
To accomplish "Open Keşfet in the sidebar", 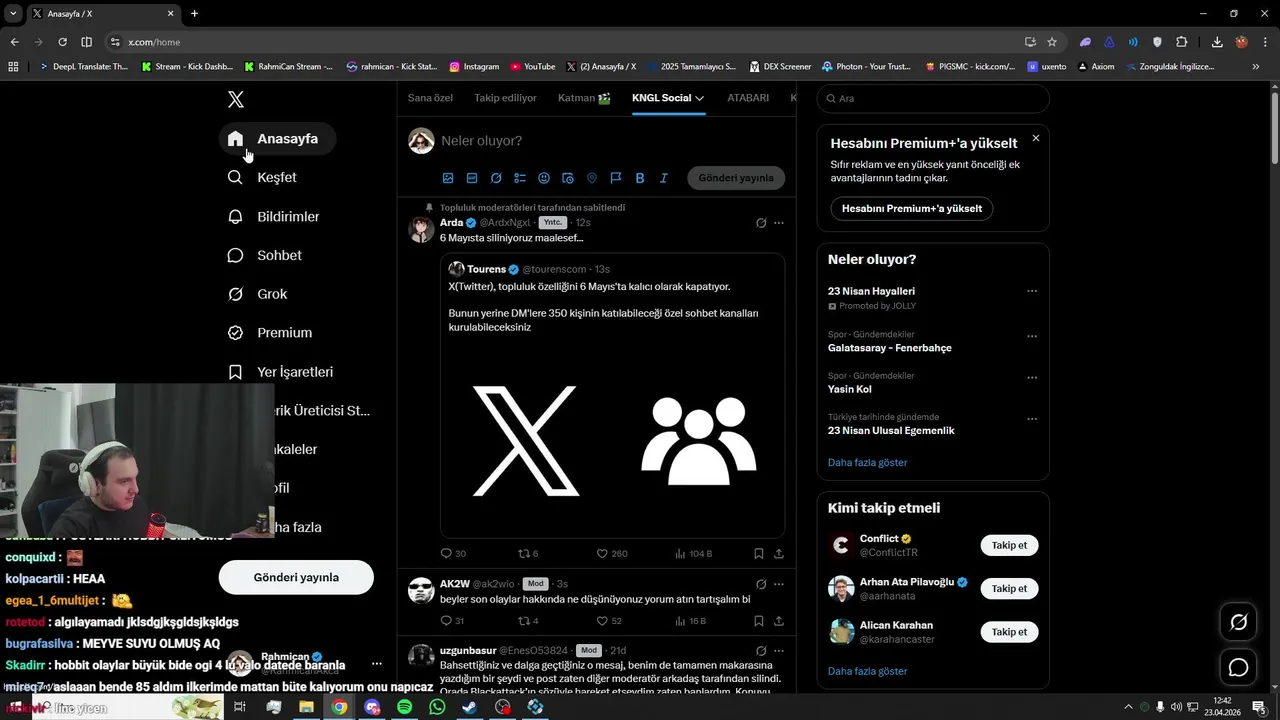I will click(263, 177).
